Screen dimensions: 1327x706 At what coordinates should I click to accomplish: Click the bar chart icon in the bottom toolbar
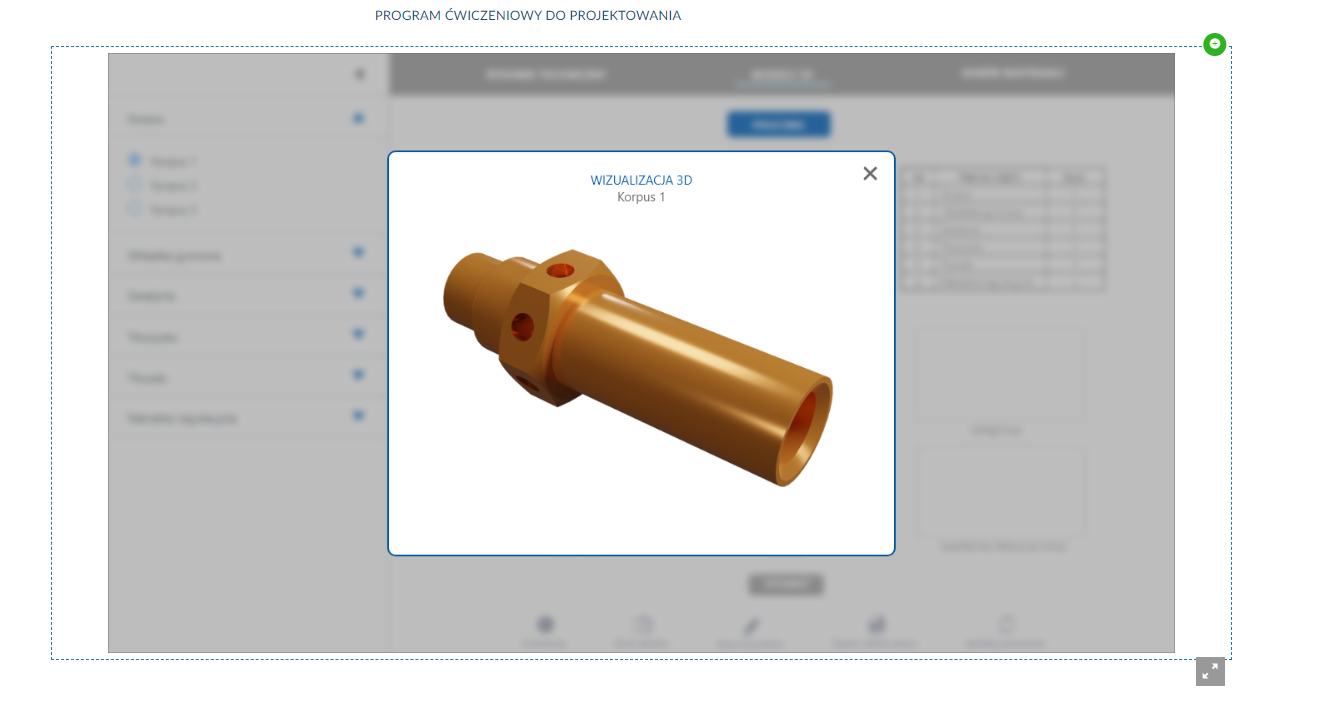tap(876, 625)
